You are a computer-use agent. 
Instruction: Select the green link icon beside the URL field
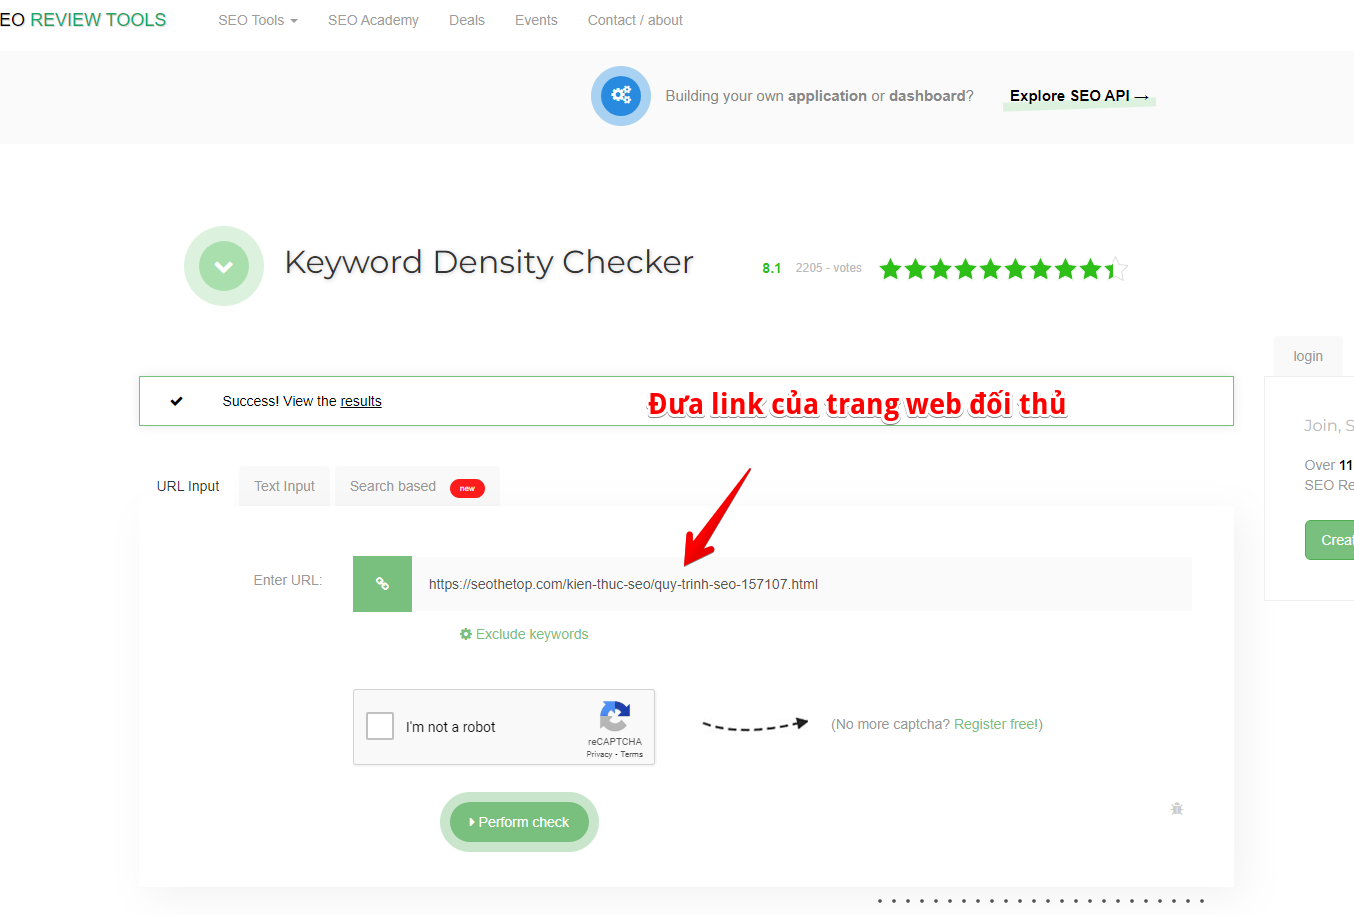point(382,583)
